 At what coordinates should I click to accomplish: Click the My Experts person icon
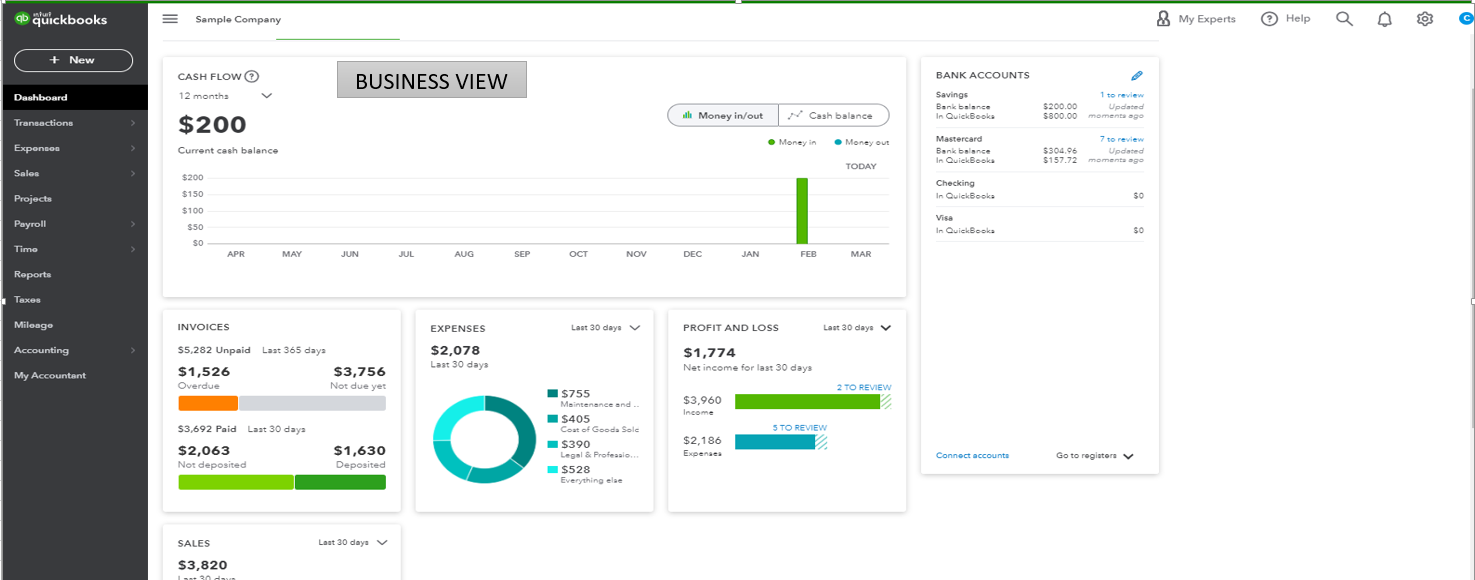[x=1163, y=18]
